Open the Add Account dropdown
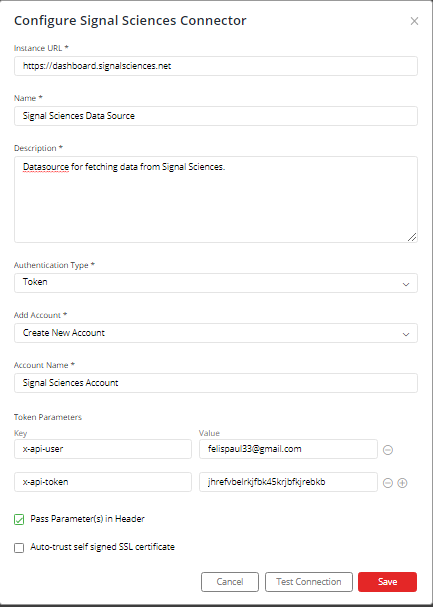The height and width of the screenshot is (607, 433). [216, 333]
